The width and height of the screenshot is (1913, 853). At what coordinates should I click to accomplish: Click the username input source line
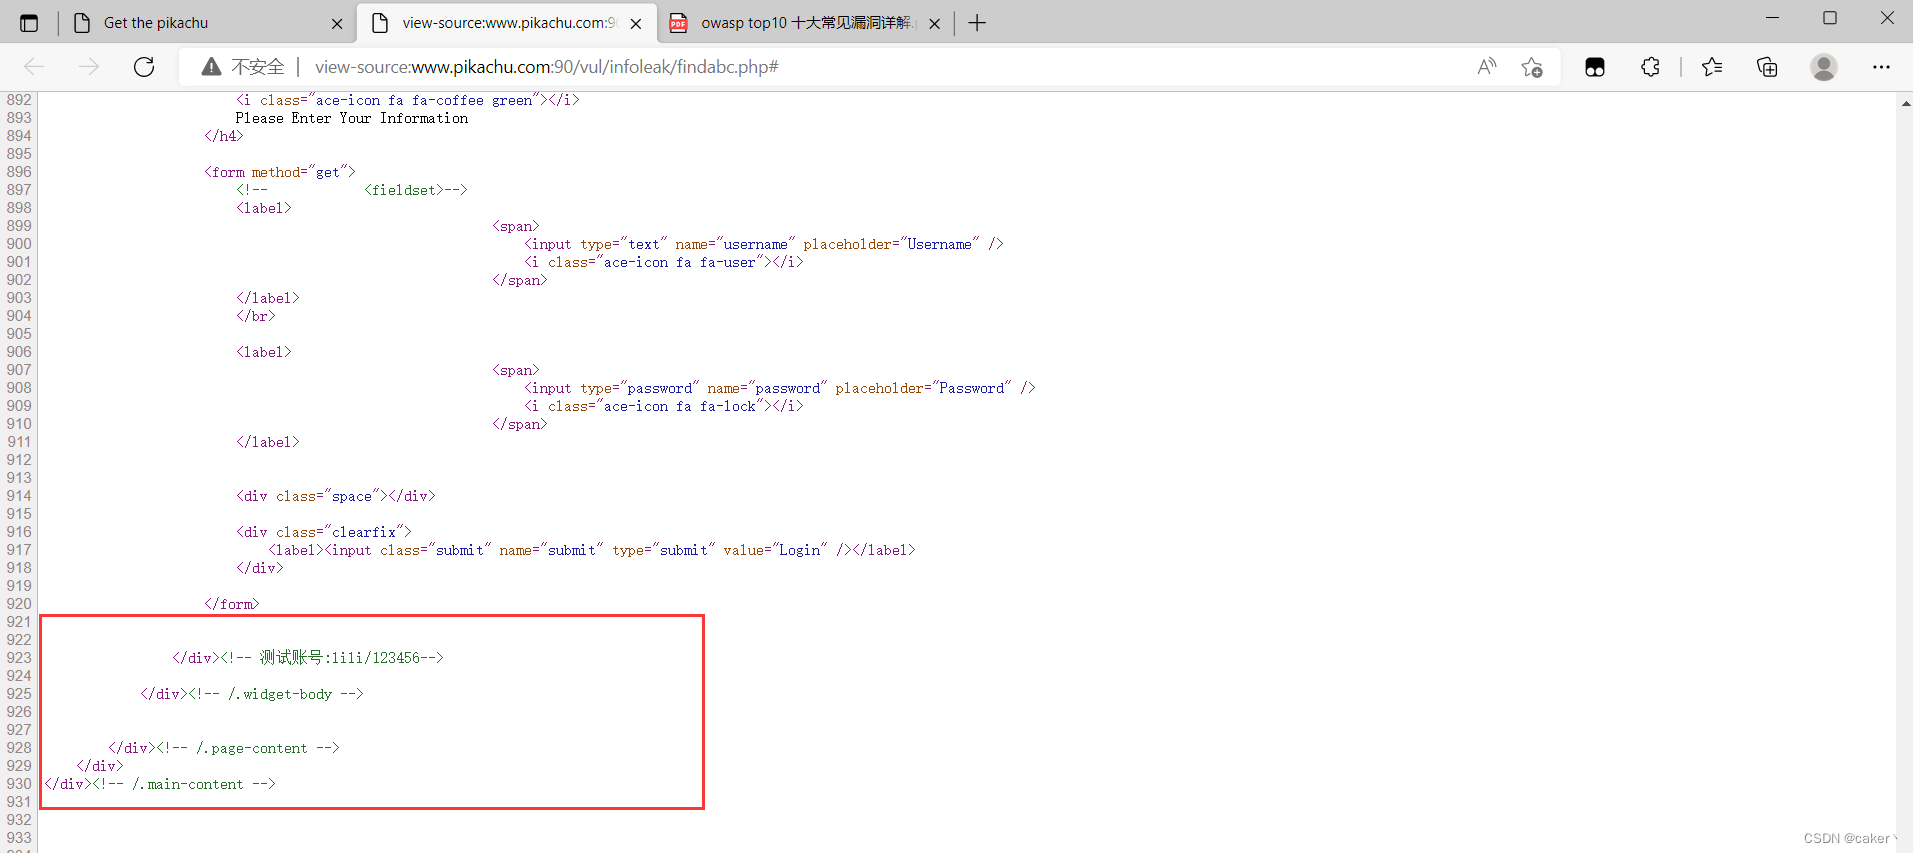click(x=764, y=244)
